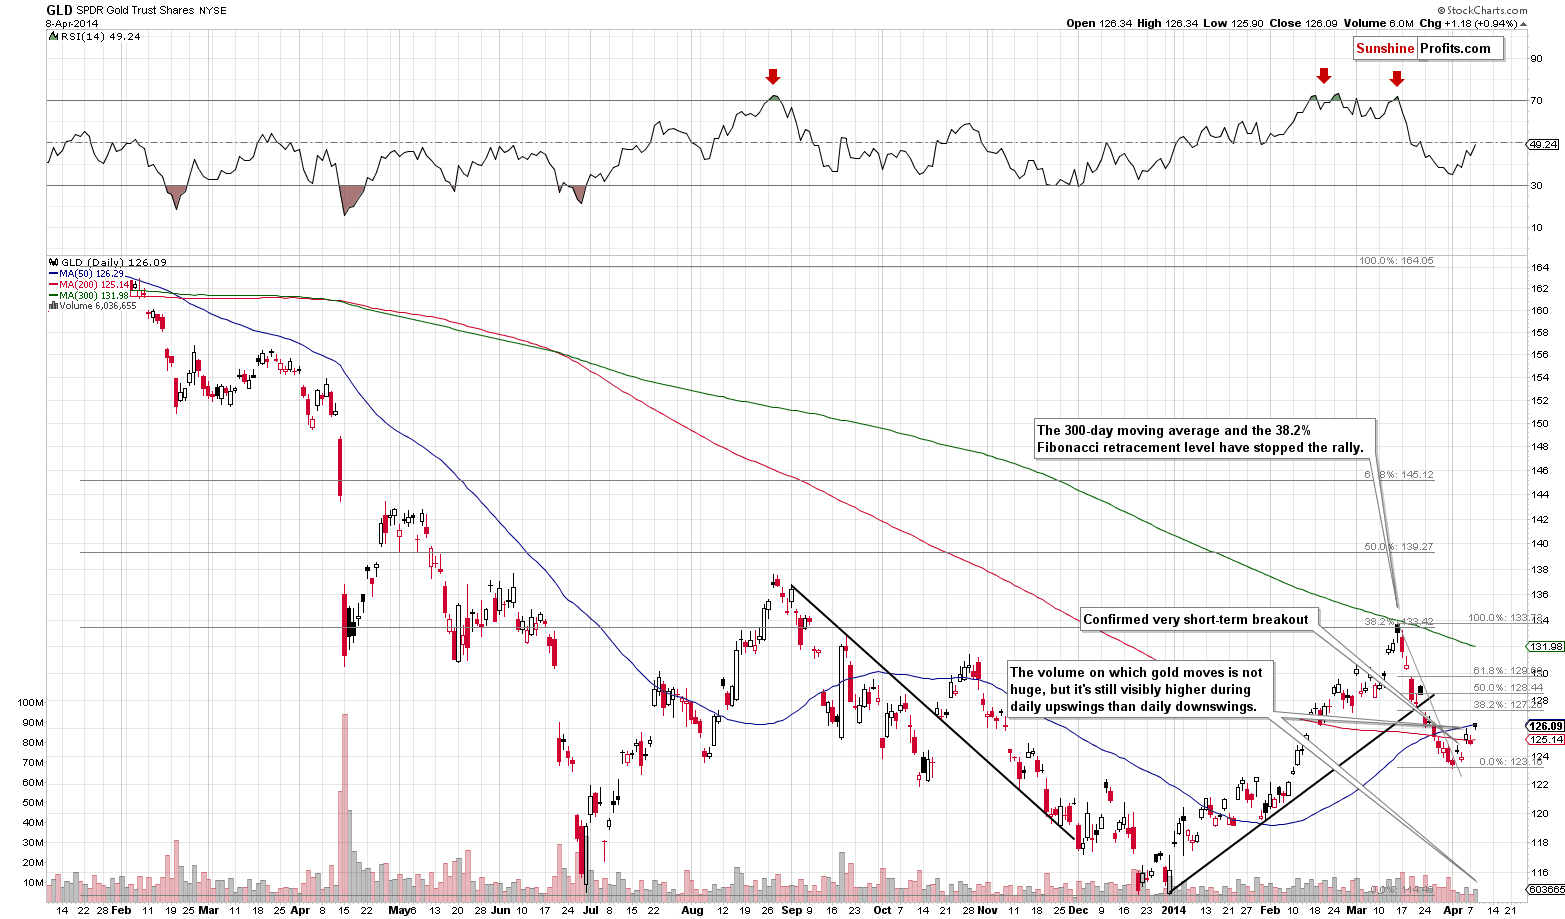Click the 164 price axis label
The height and width of the screenshot is (919, 1565).
coord(1540,267)
